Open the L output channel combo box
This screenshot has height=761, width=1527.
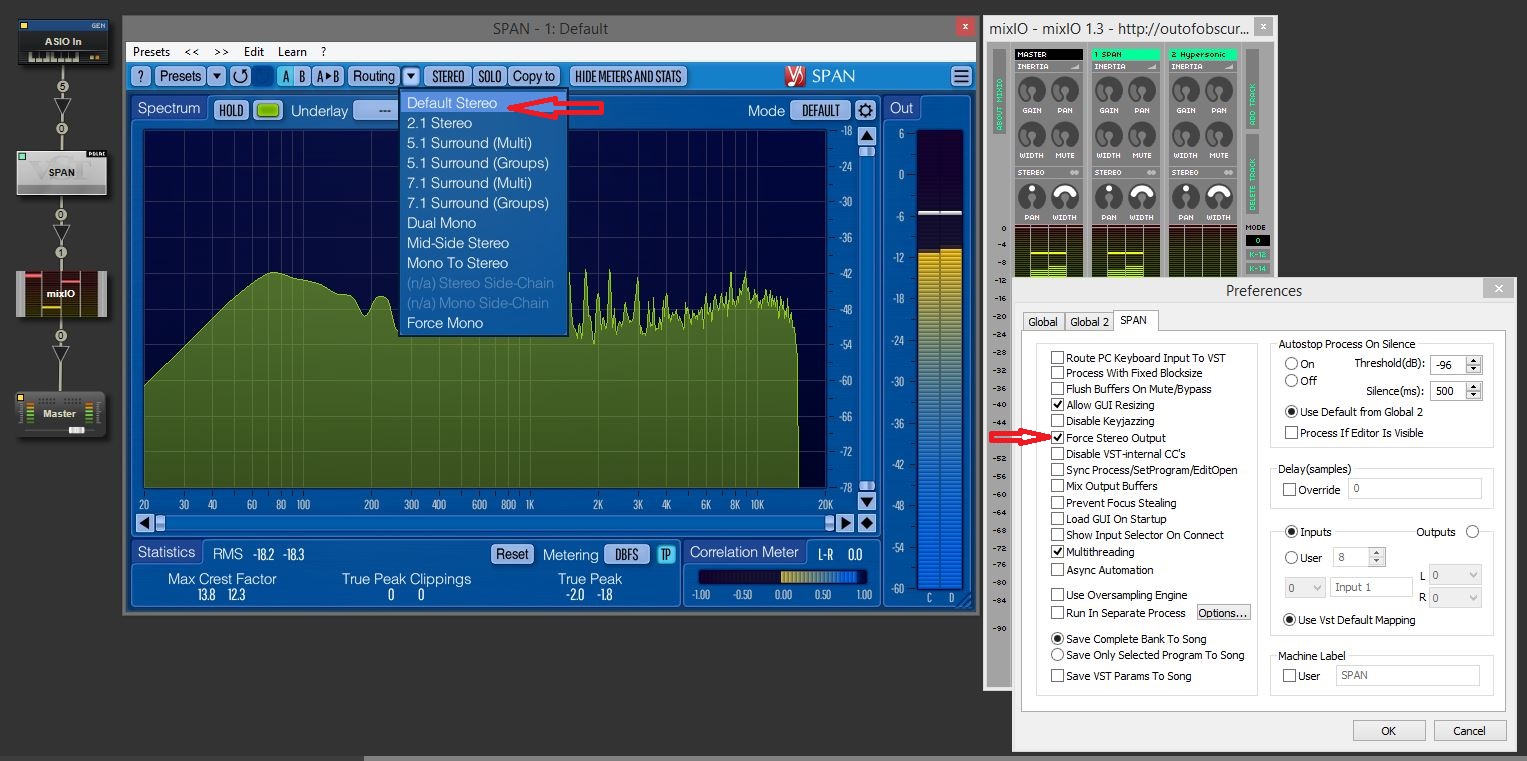(1454, 575)
